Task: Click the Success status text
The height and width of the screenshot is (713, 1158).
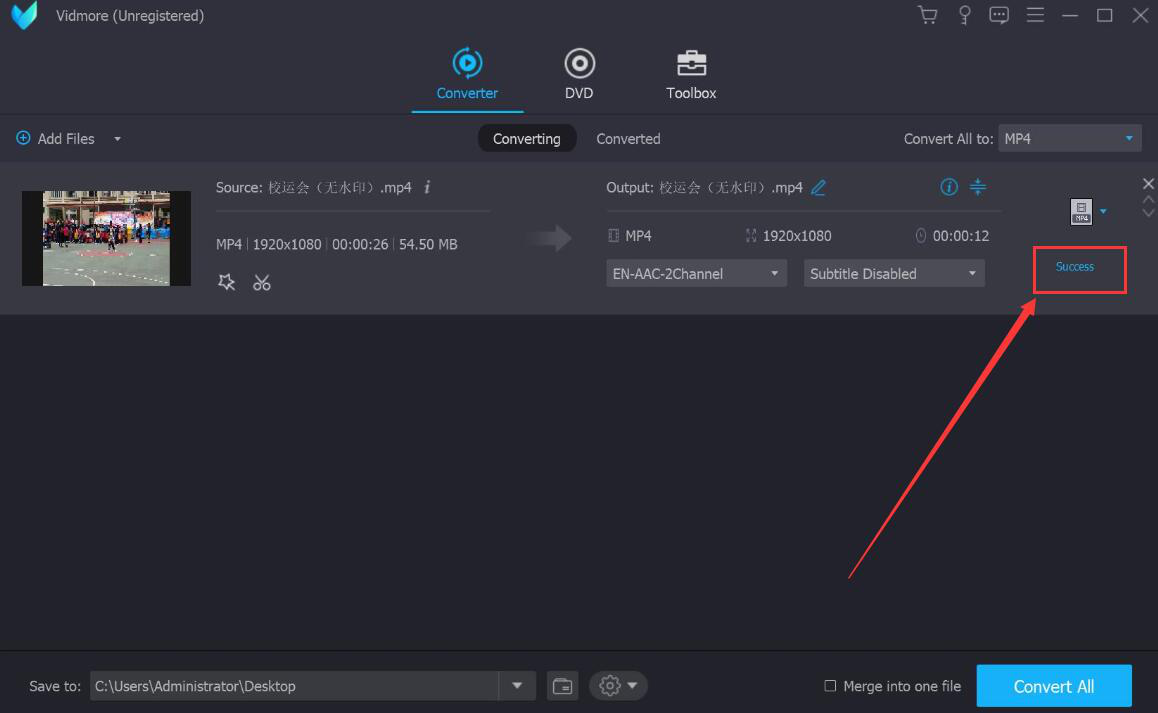Action: pyautogui.click(x=1075, y=267)
